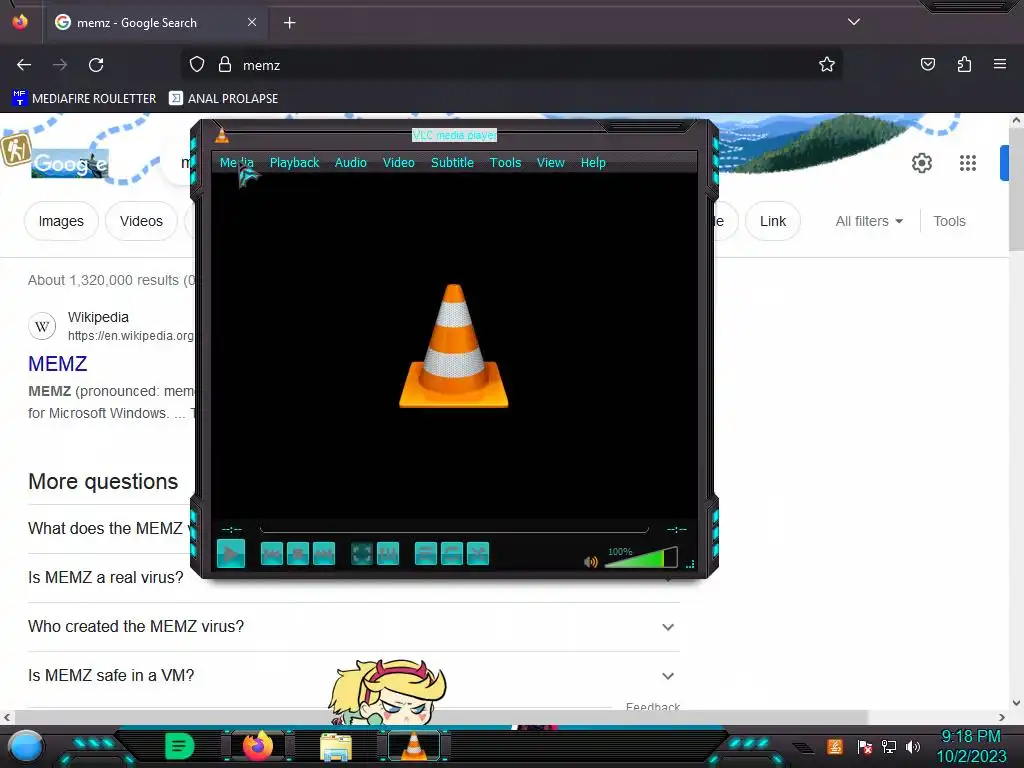This screenshot has height=768, width=1024.
Task: Open a new Firefox tab
Action: [x=289, y=23]
